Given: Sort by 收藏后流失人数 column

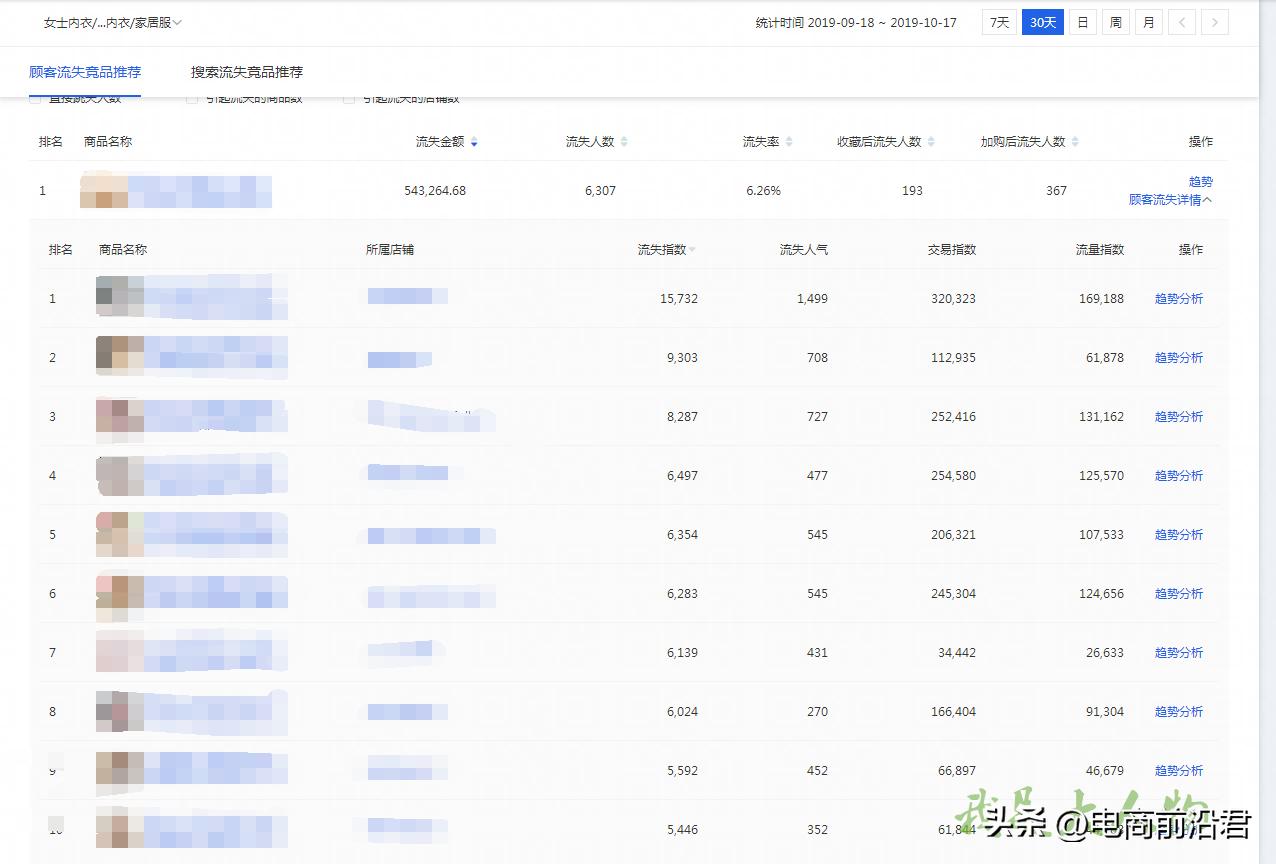Looking at the screenshot, I should (932, 141).
